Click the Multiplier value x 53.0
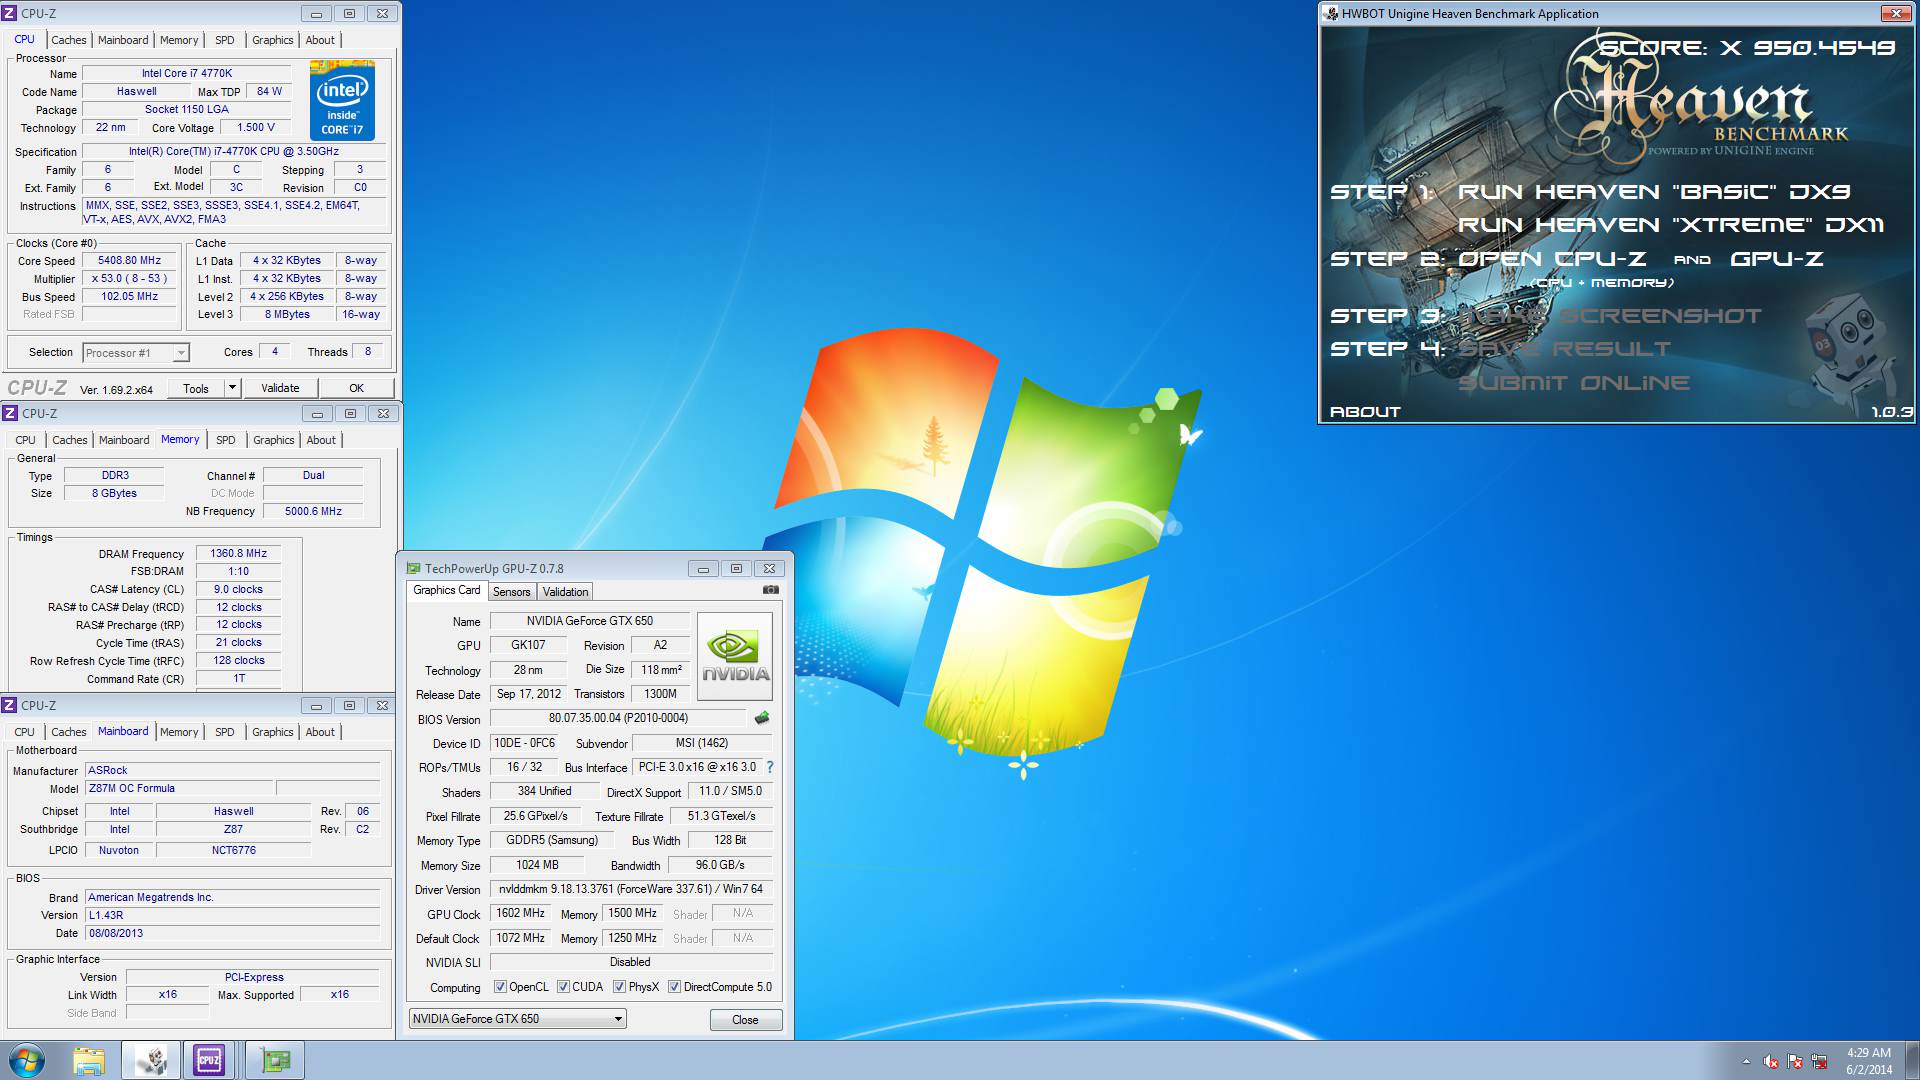 [129, 278]
